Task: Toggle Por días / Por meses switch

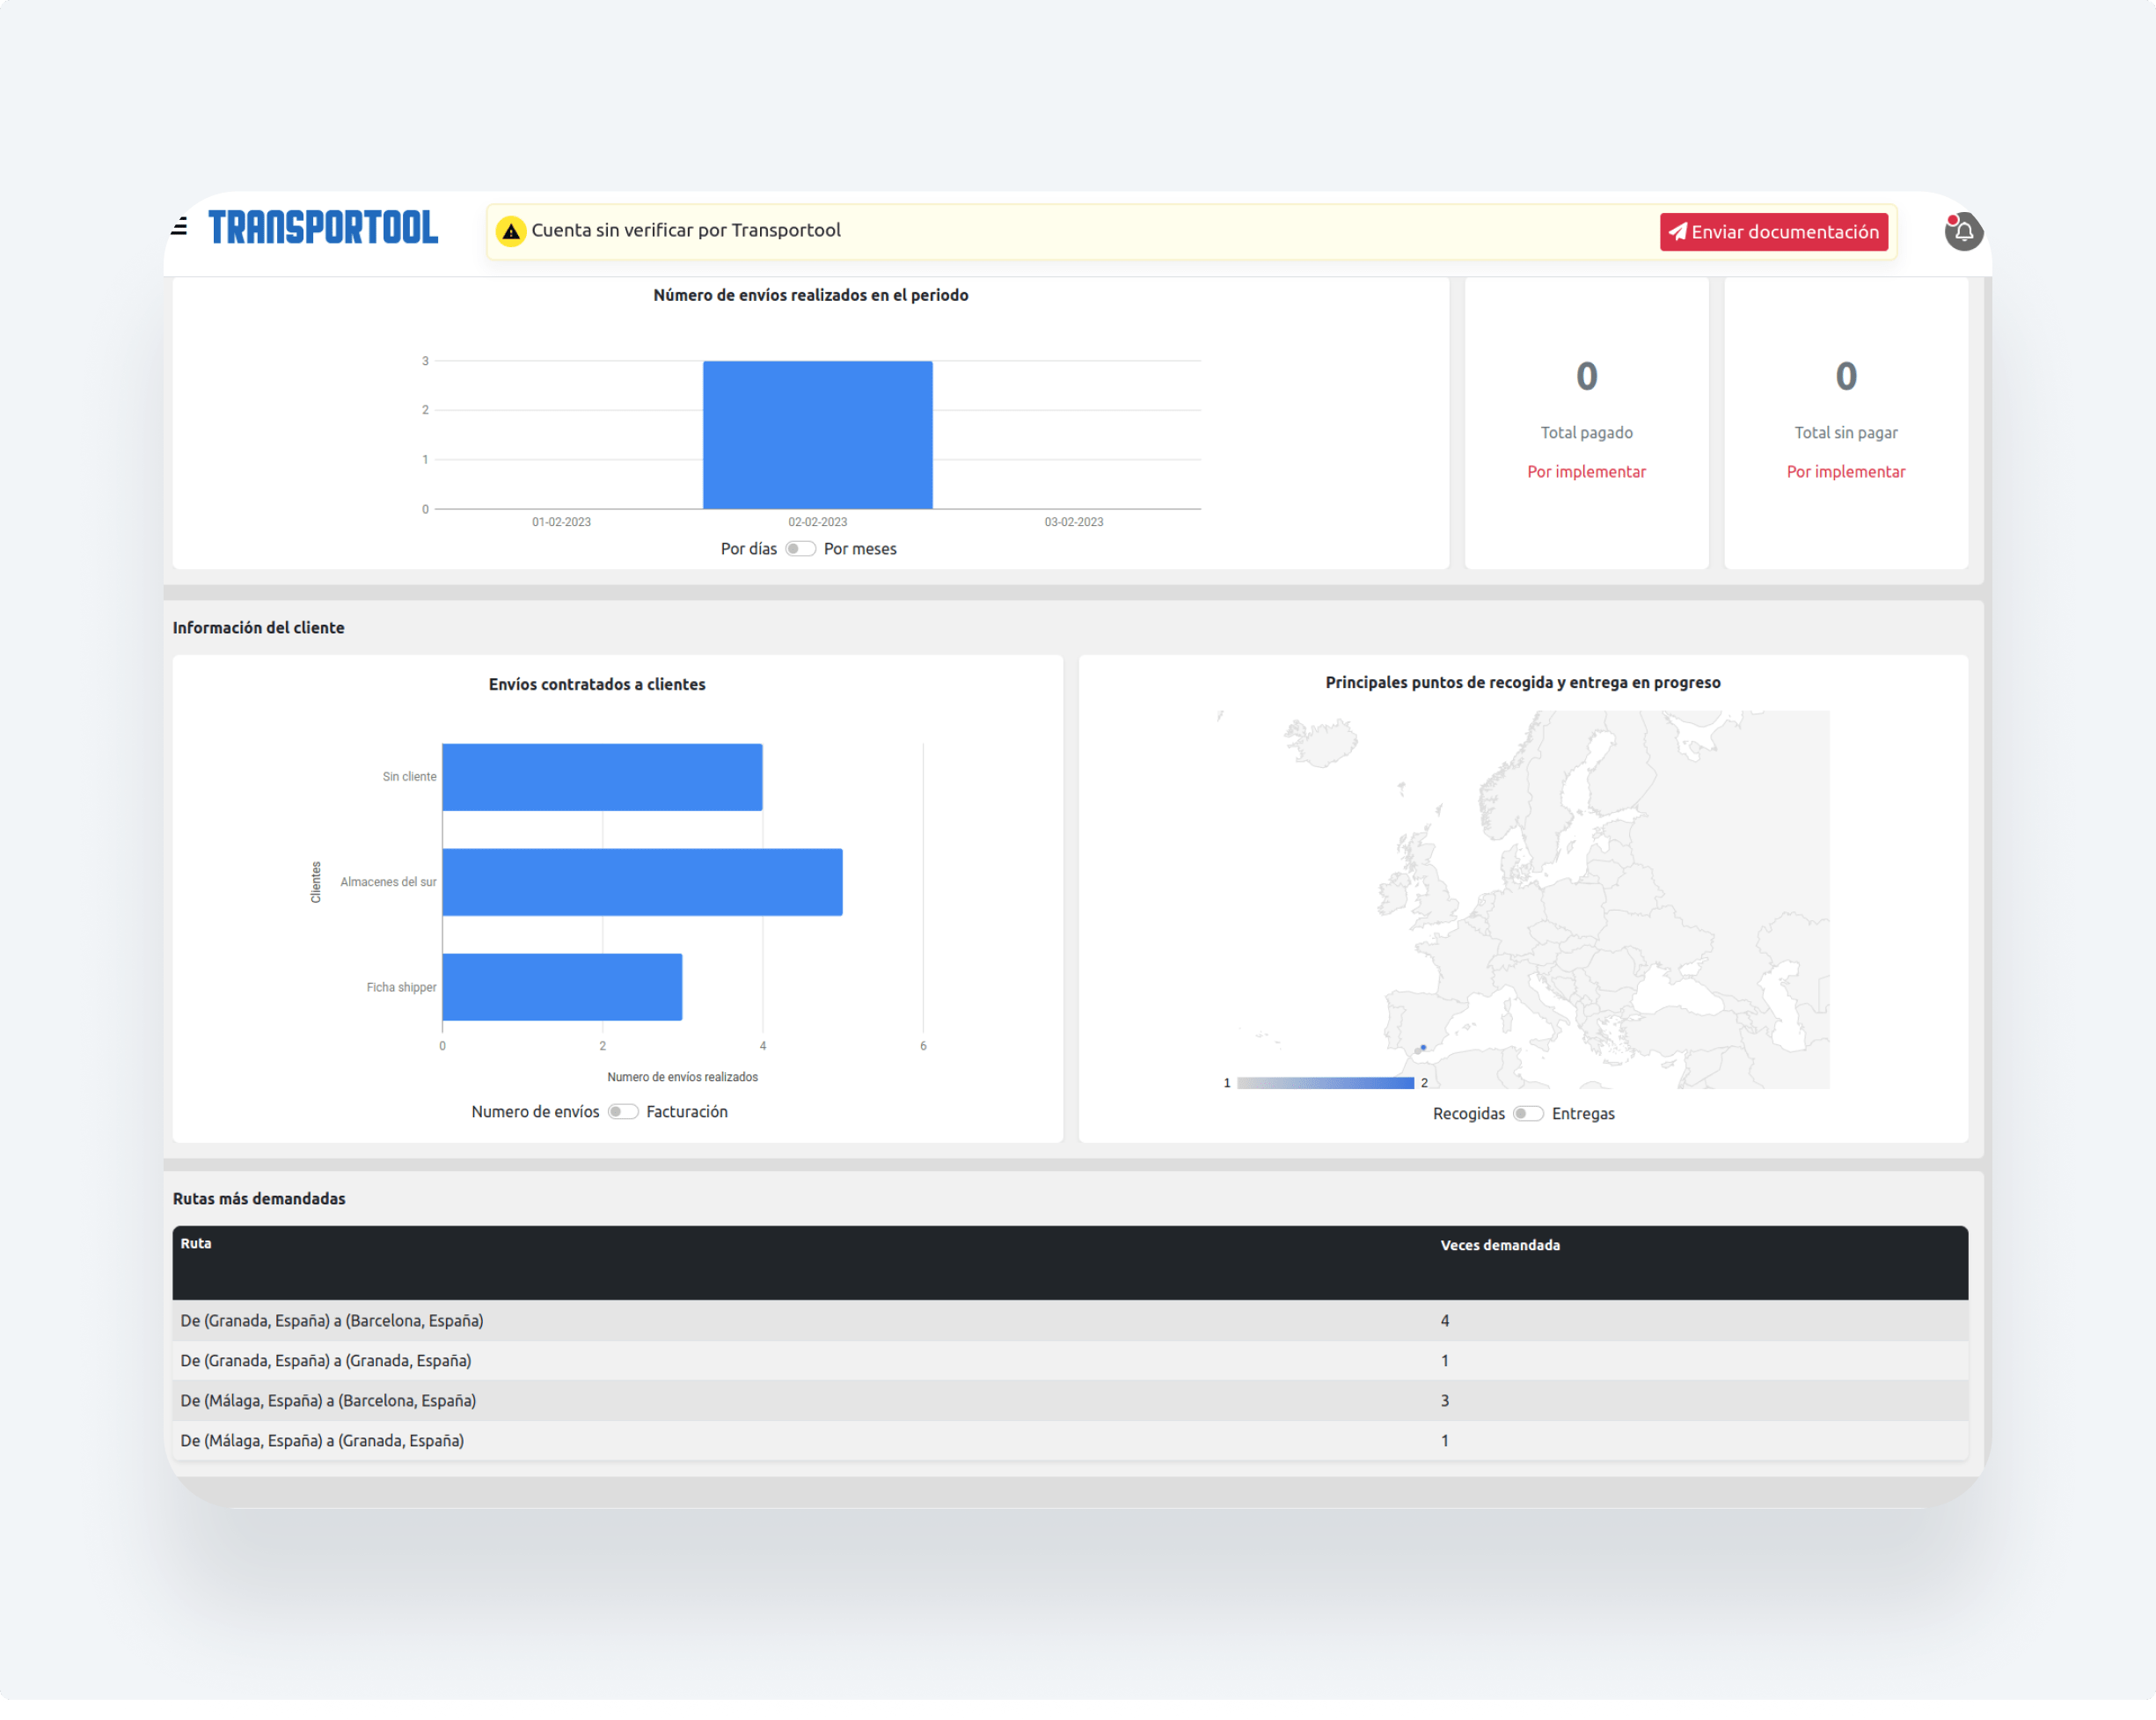Action: pyautogui.click(x=800, y=549)
